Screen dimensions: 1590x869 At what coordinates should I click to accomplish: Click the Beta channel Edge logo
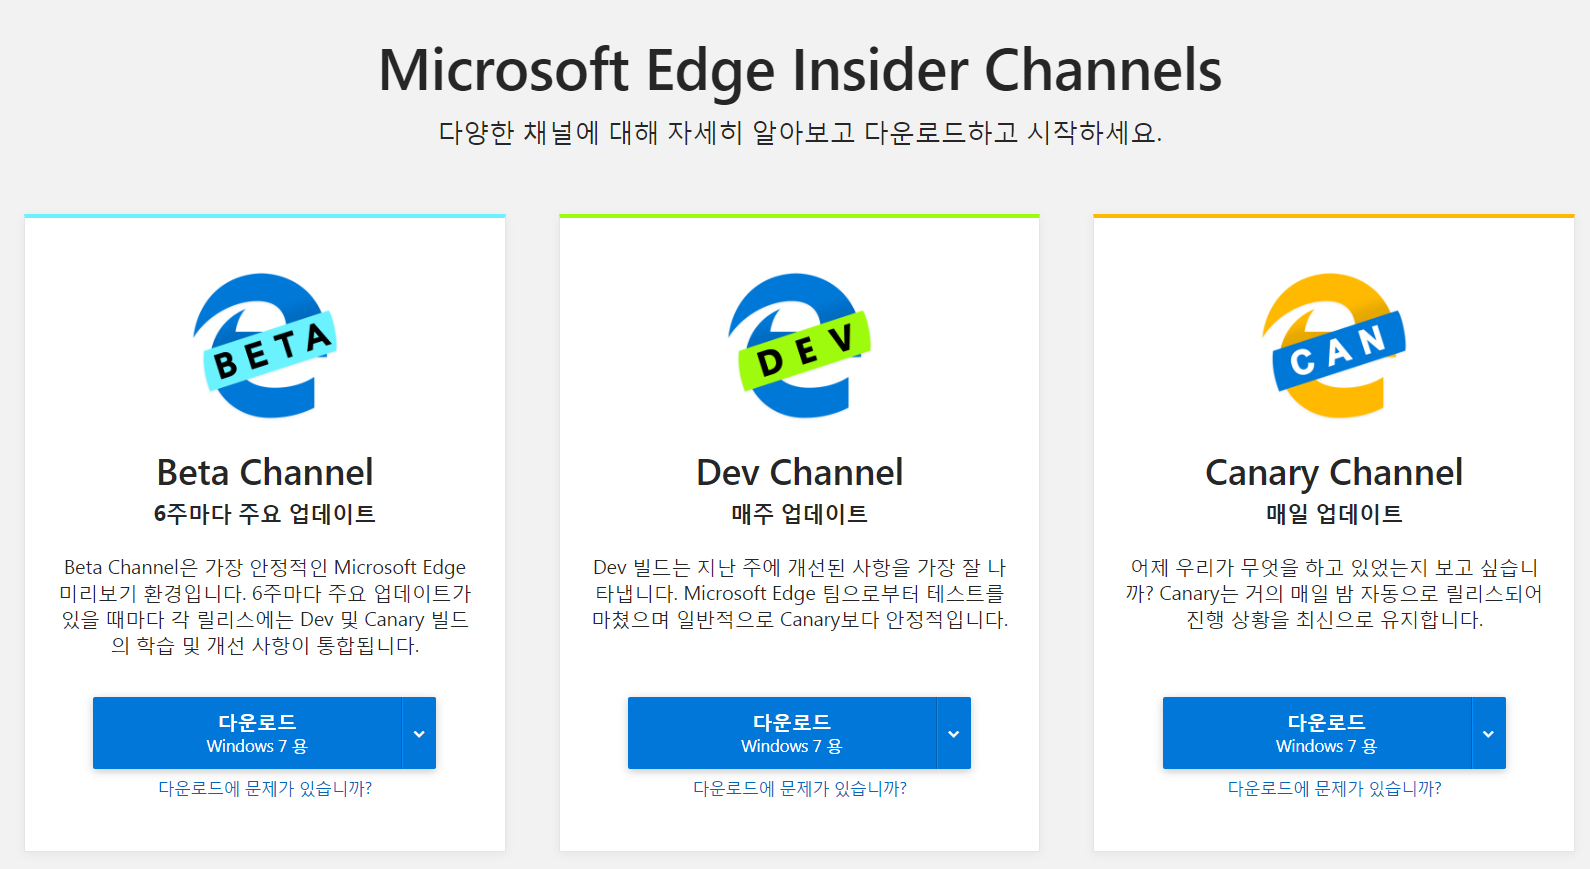pos(265,346)
